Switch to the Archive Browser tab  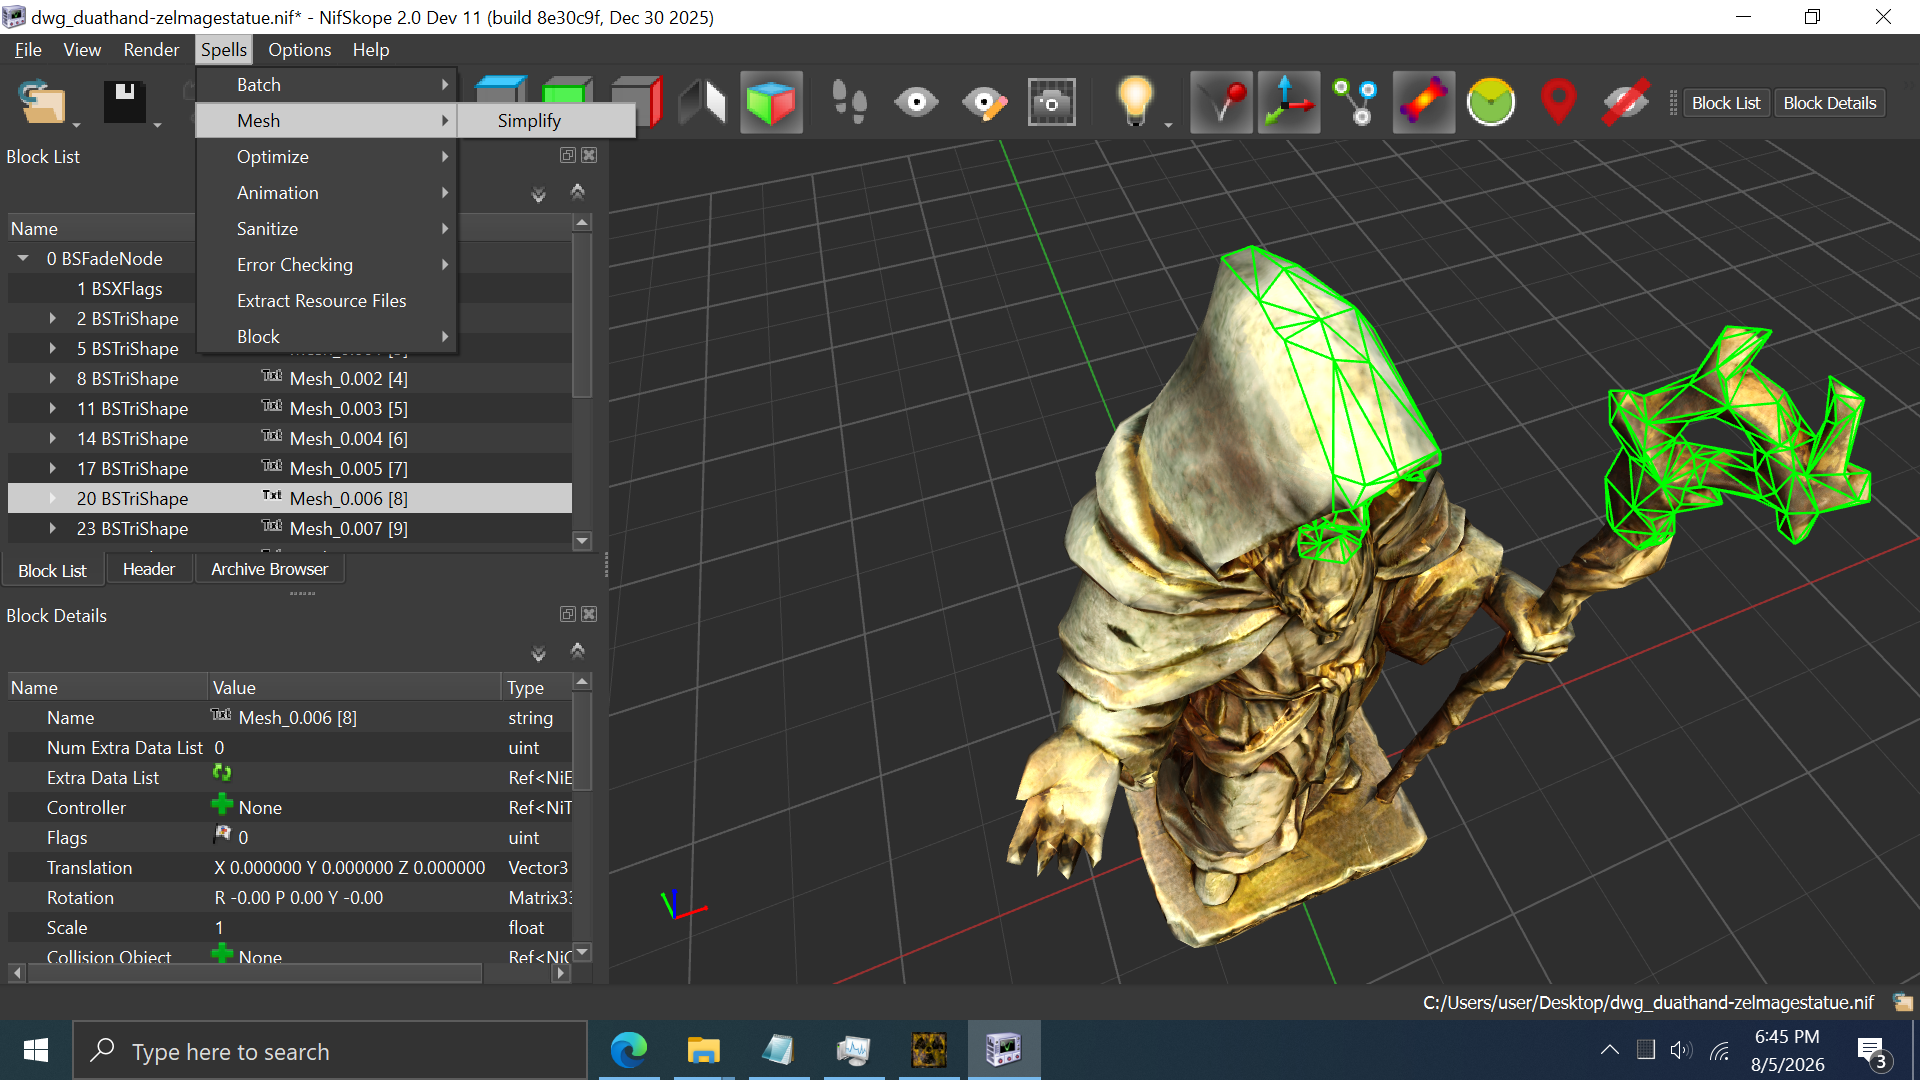click(x=269, y=569)
